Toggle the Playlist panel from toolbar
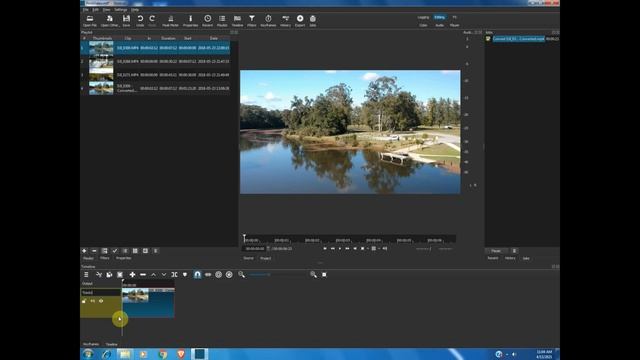 (222, 20)
